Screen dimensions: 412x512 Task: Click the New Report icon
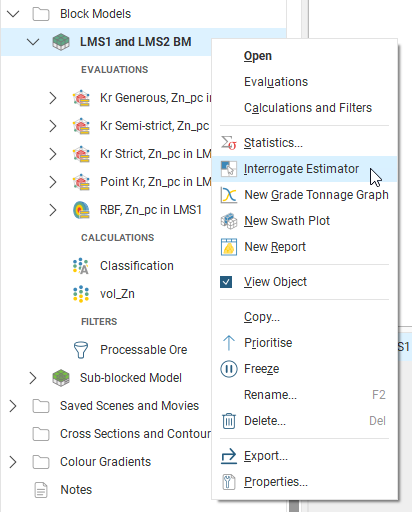point(229,247)
